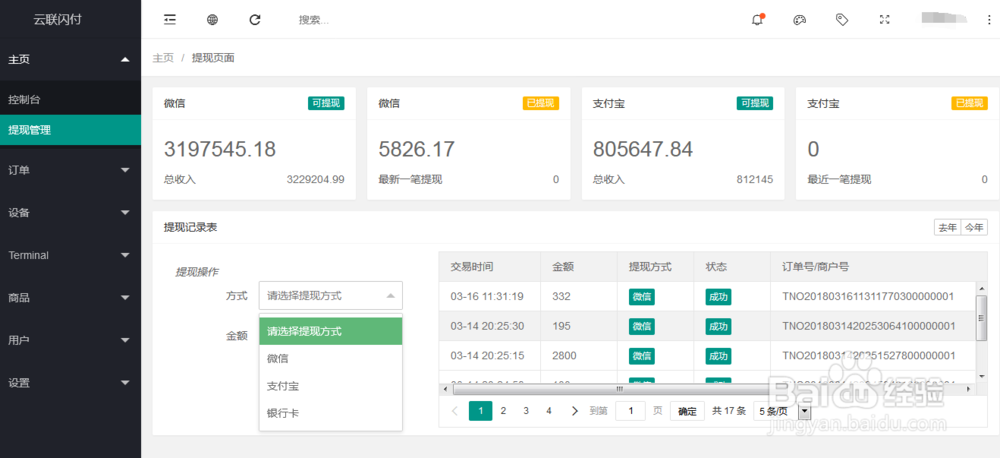
Task: Click the 状态 column header
Action: pos(732,267)
